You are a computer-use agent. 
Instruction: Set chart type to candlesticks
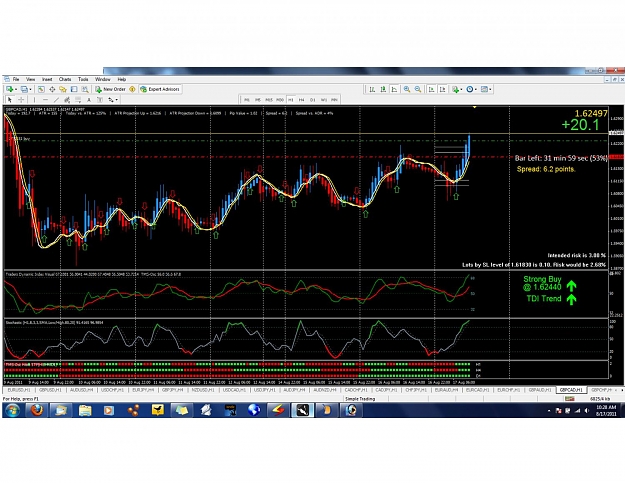383,89
